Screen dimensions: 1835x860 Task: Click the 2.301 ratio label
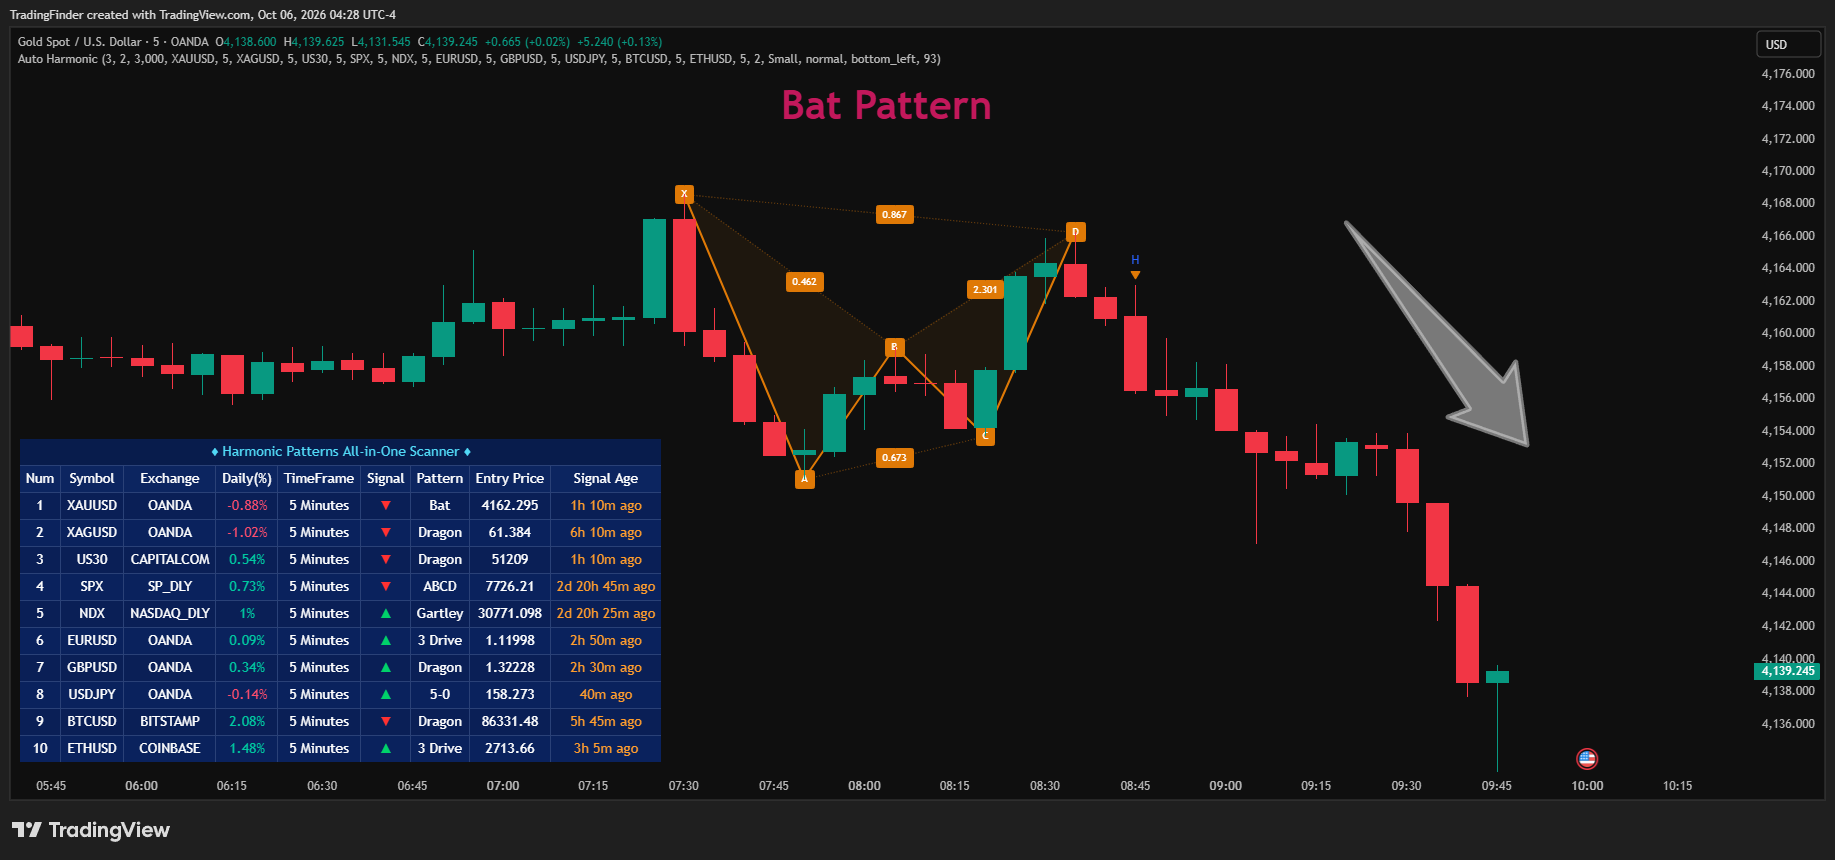985,290
